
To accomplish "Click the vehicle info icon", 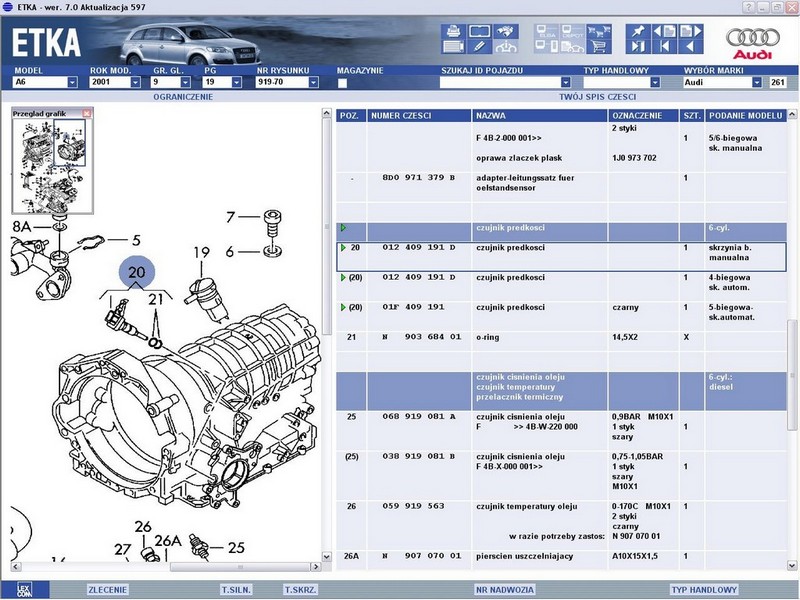I will pyautogui.click(x=506, y=47).
